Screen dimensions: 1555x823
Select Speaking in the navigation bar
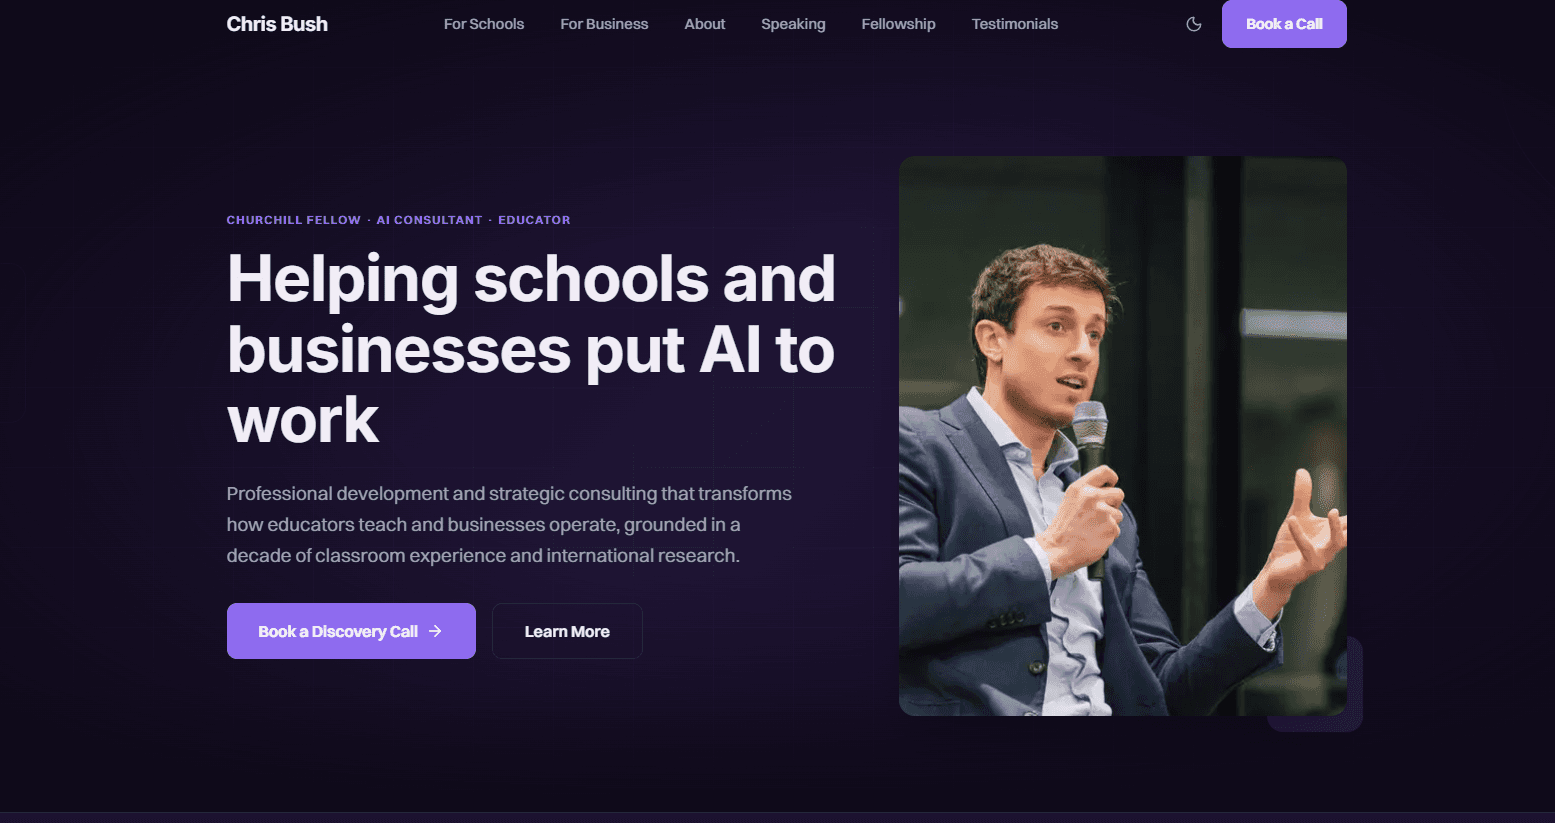click(x=793, y=24)
